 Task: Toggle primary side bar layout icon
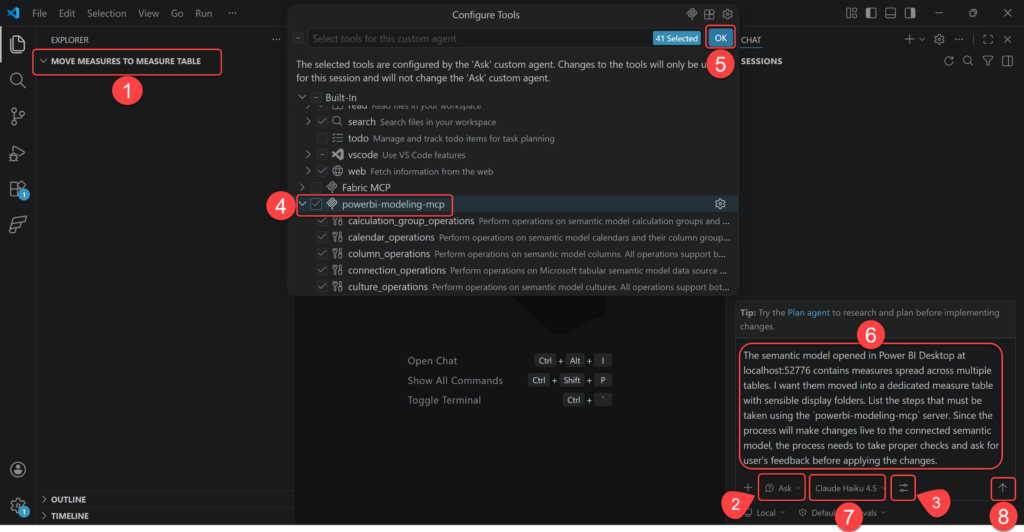point(871,13)
